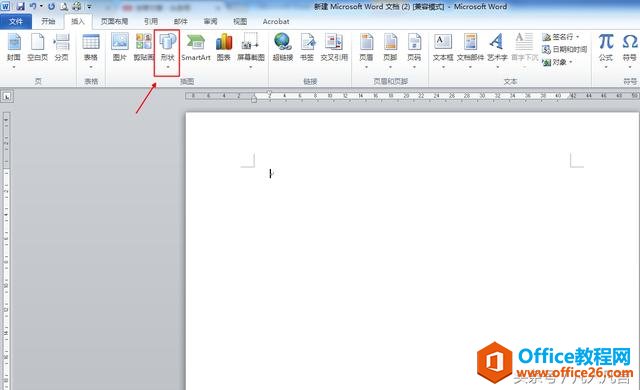Image resolution: width=640 pixels, height=390 pixels.
Task: Insert a SmartArt graphic
Action: point(196,48)
